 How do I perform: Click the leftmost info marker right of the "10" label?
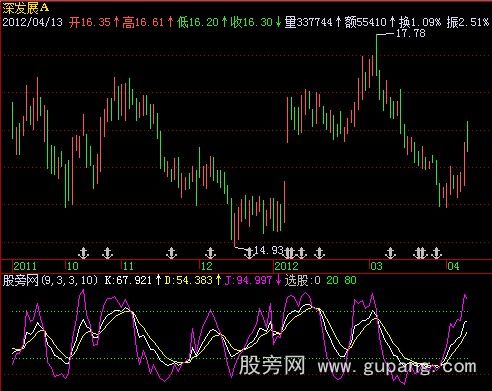83,253
